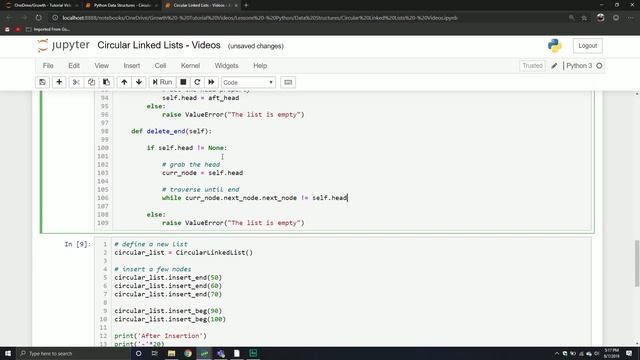Viewport: 640px width, 360px height.
Task: Open the Cell menu
Action: click(160, 66)
